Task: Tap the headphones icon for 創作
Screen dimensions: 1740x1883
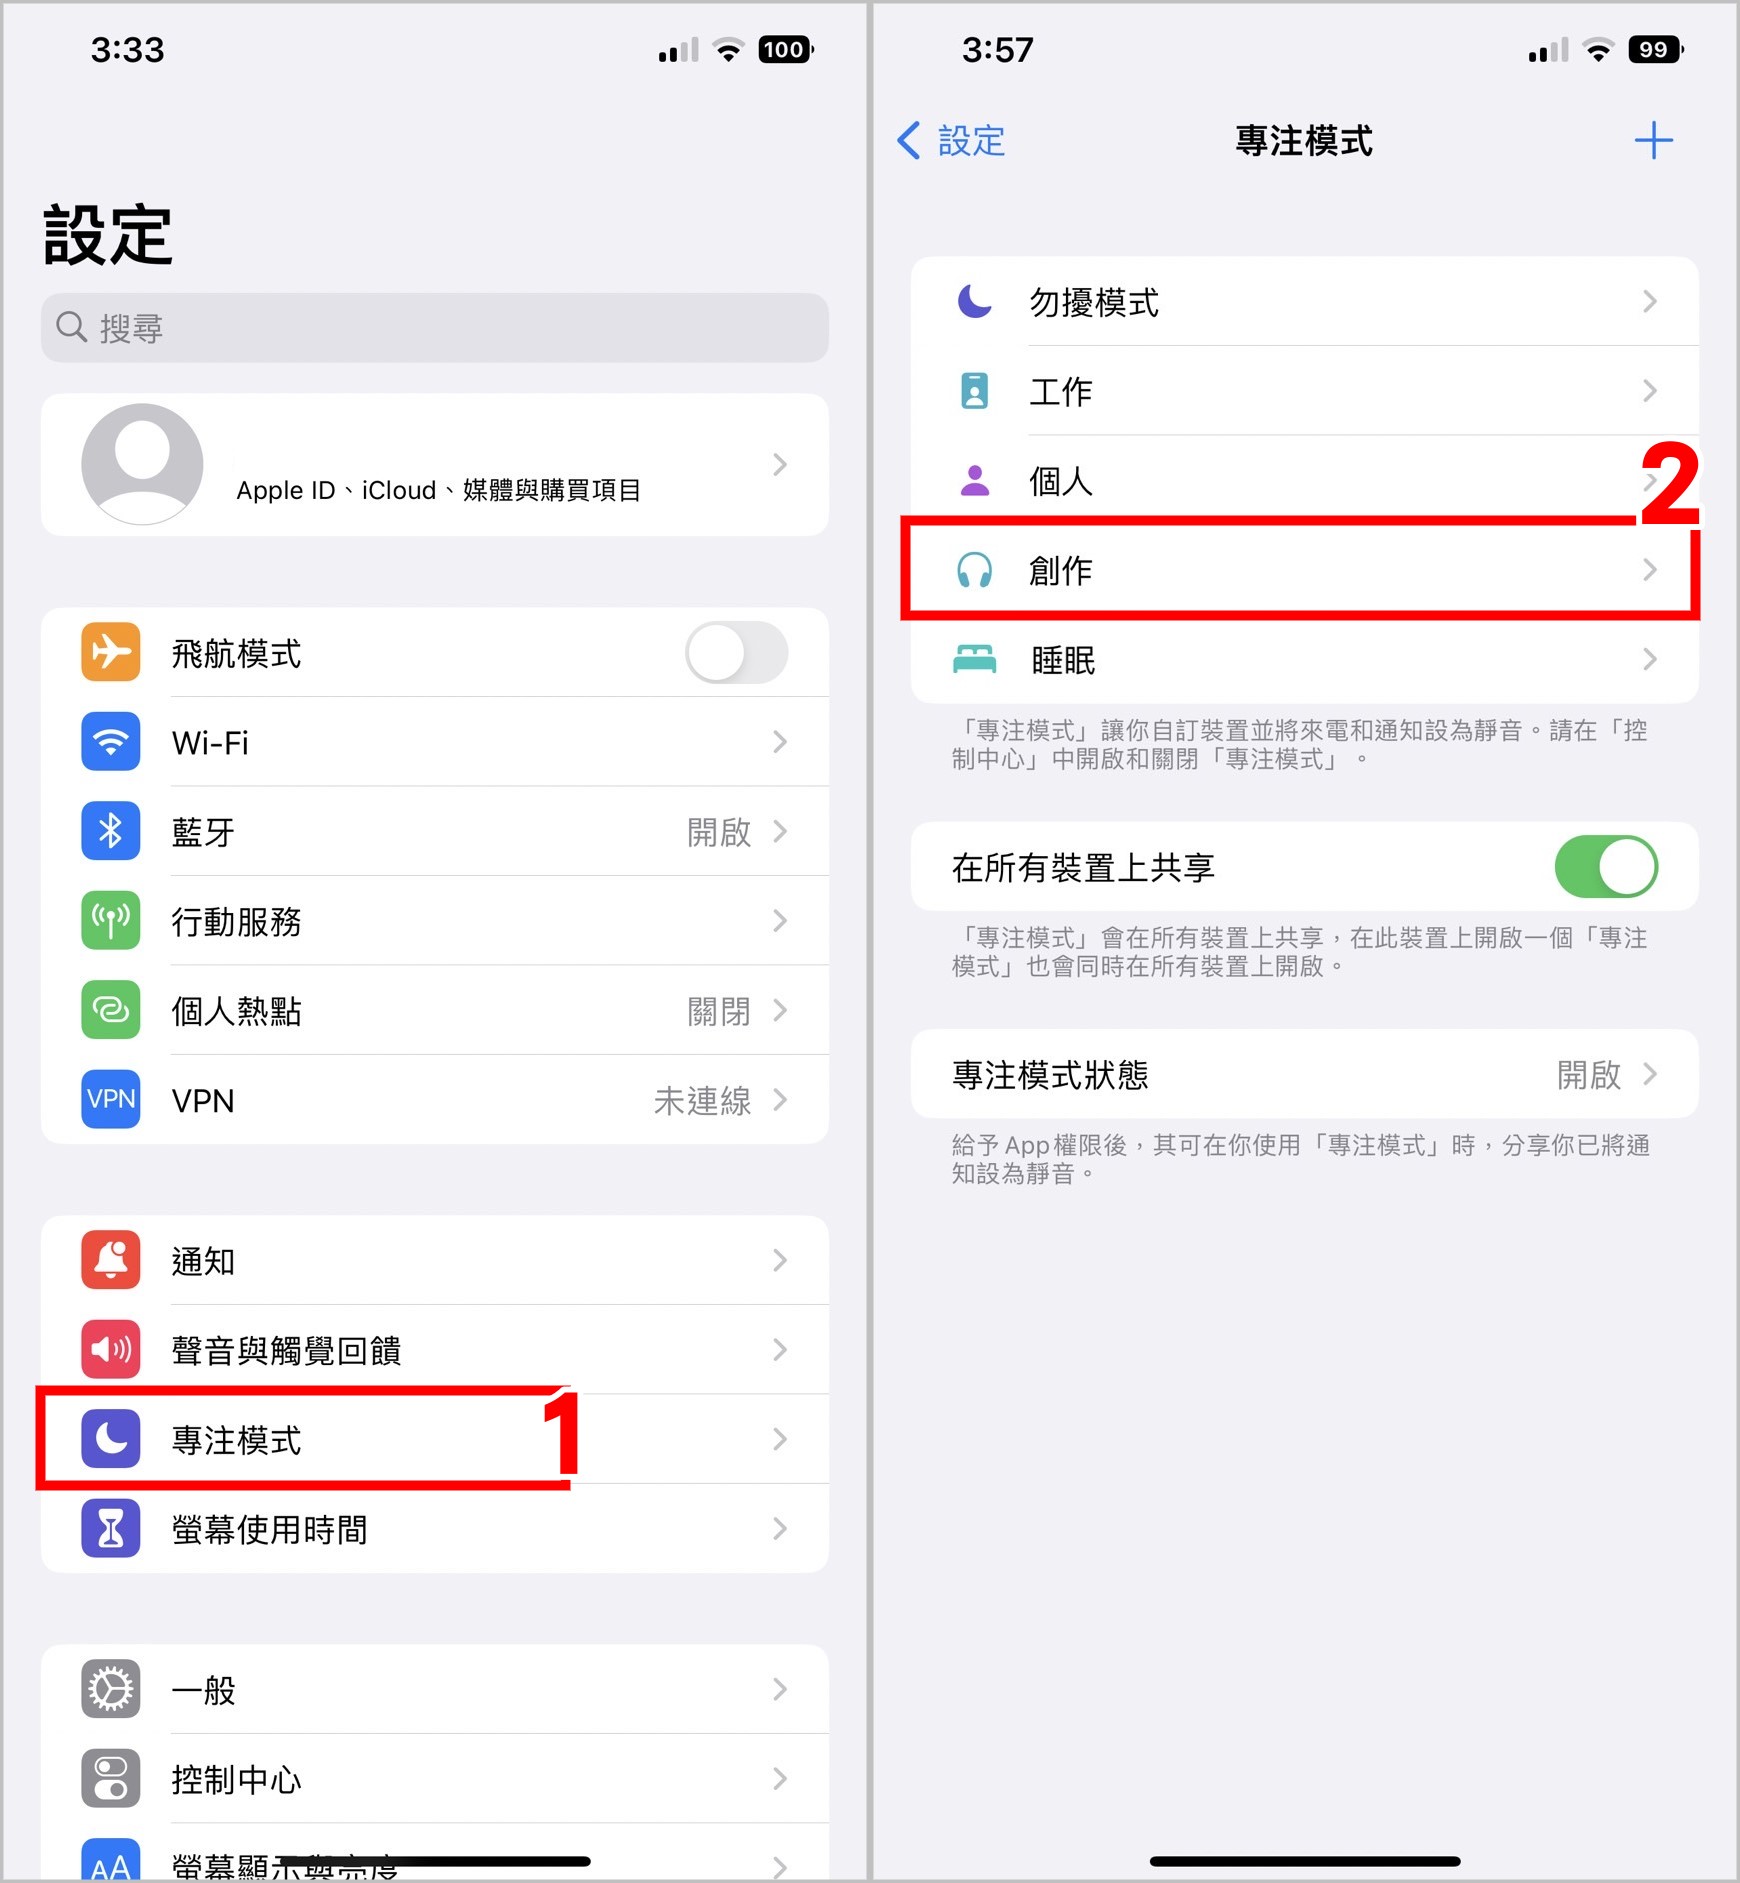Action: click(x=974, y=570)
